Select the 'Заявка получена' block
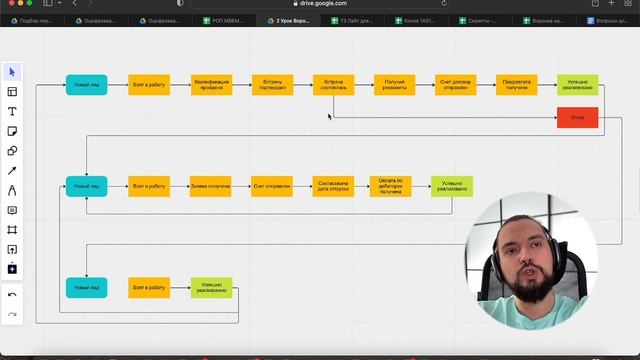This screenshot has width=640, height=360. (211, 187)
